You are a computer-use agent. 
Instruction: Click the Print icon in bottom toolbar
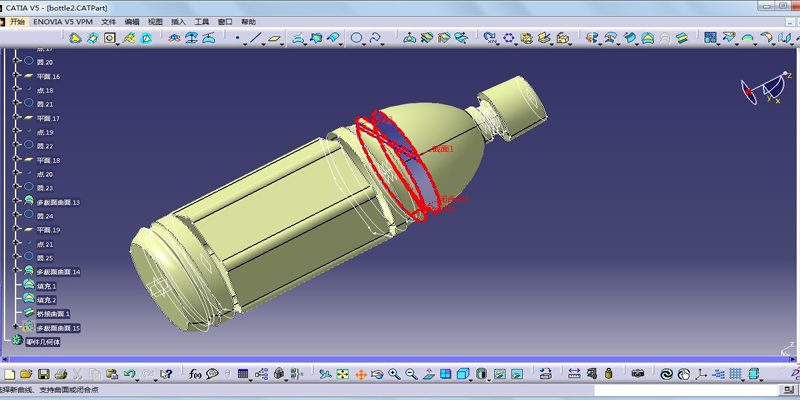(x=62, y=374)
